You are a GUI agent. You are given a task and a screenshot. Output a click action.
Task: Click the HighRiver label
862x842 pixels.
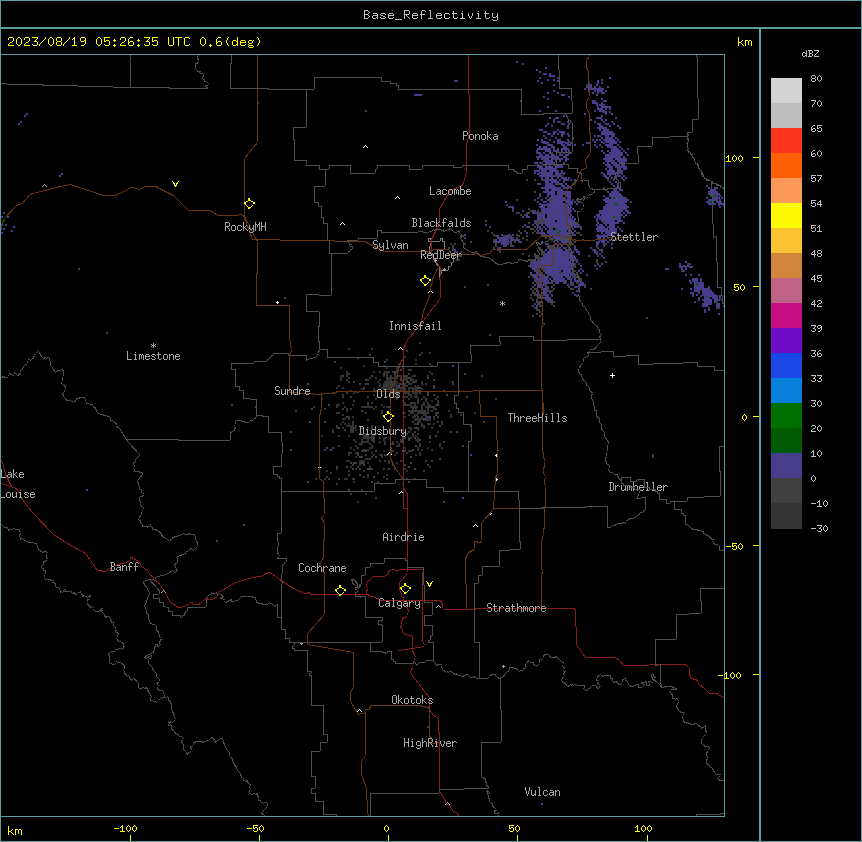(430, 743)
